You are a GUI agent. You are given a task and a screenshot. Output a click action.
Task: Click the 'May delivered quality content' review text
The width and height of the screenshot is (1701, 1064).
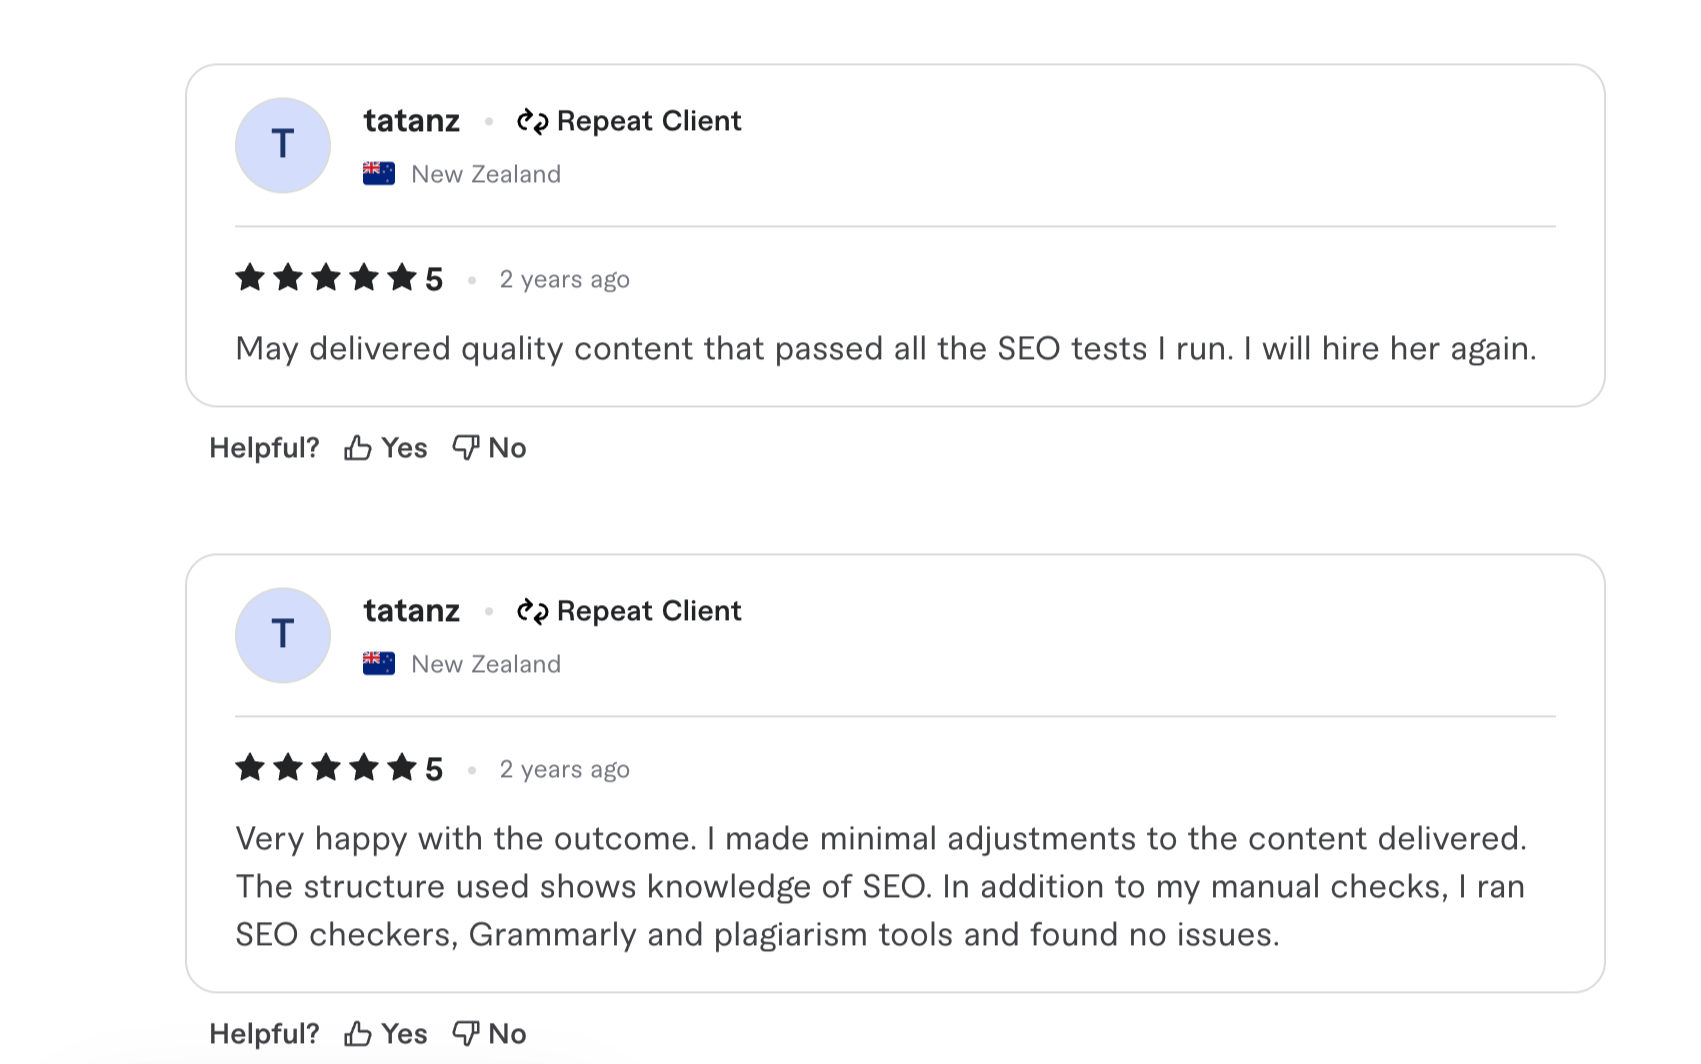click(885, 349)
